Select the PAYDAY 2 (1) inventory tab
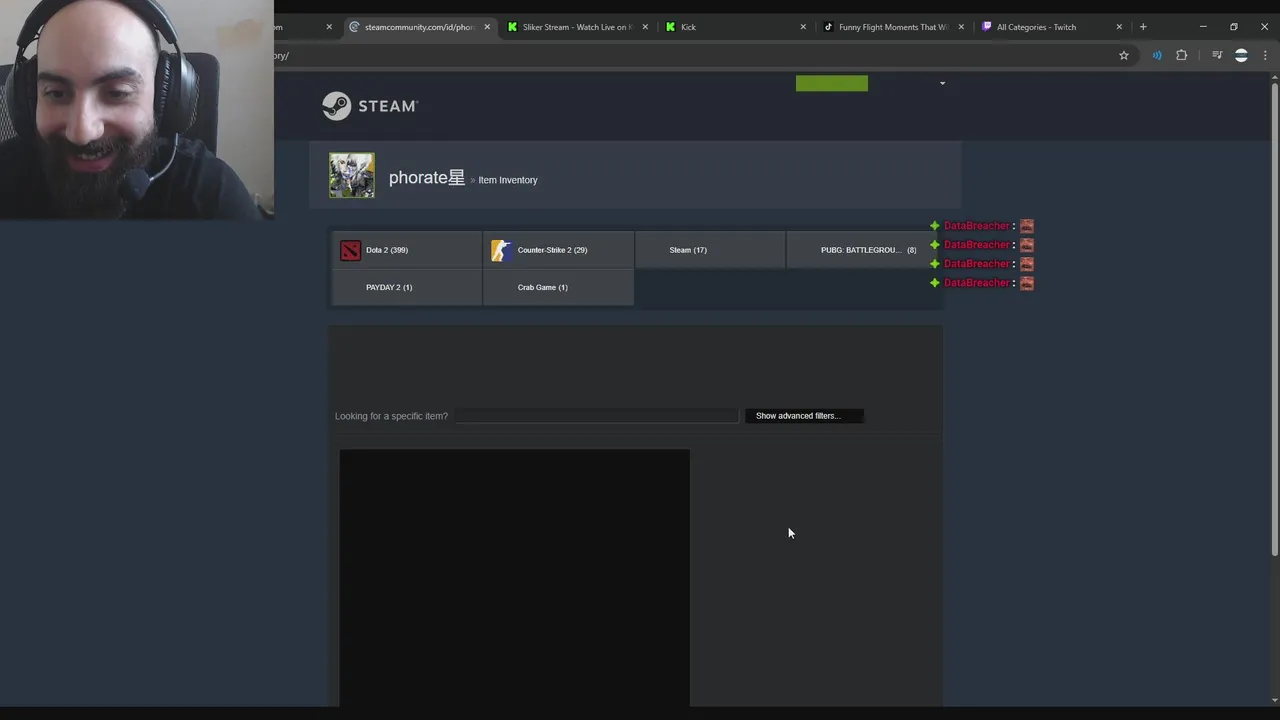The height and width of the screenshot is (720, 1280). point(406,287)
